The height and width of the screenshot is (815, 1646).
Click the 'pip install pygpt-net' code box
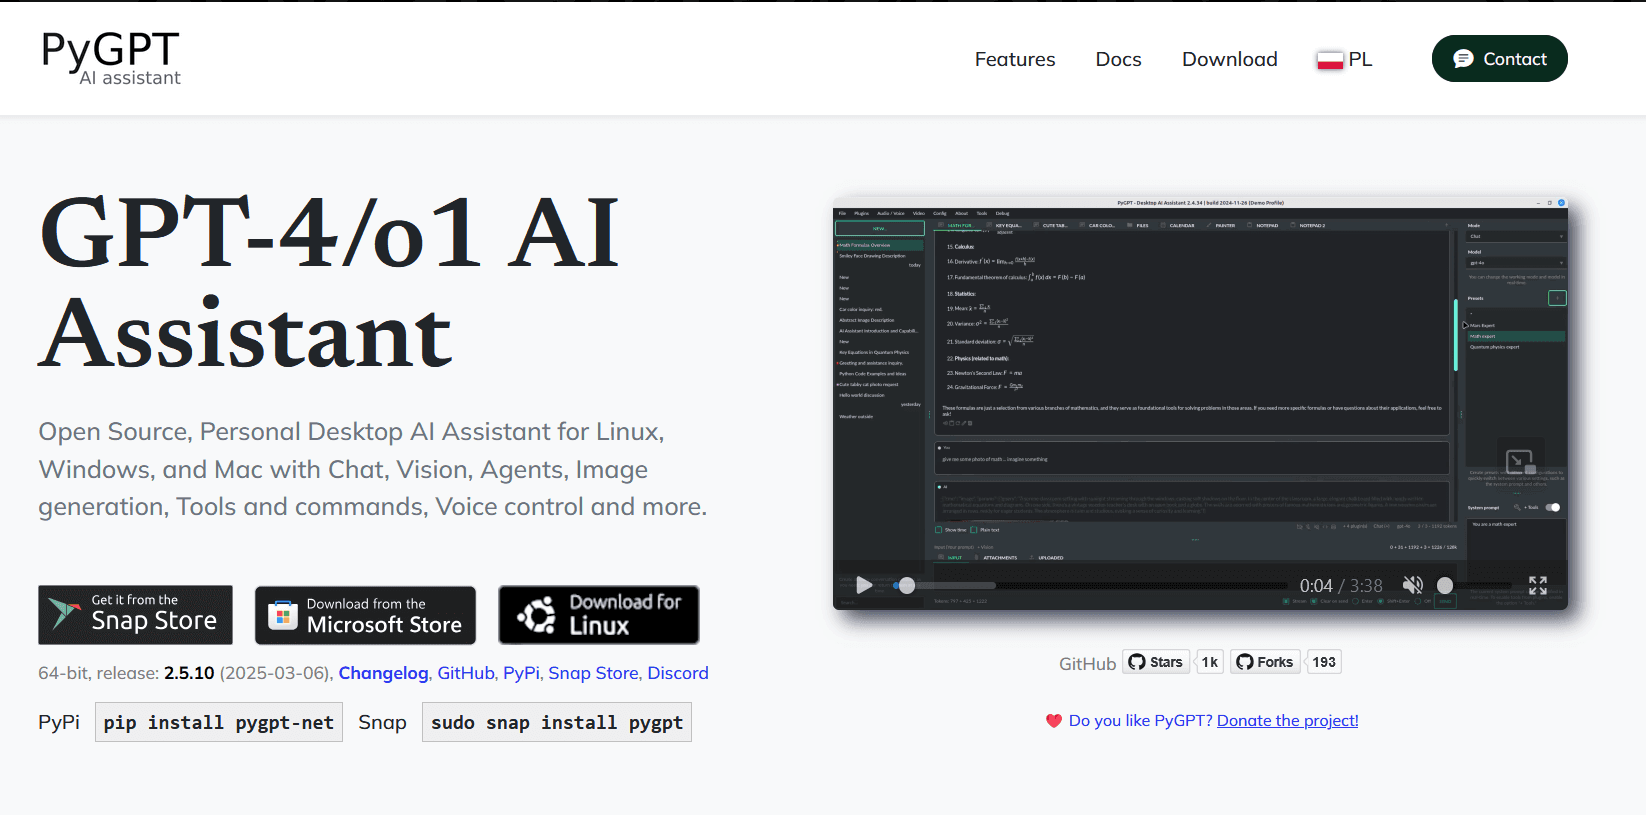point(219,722)
